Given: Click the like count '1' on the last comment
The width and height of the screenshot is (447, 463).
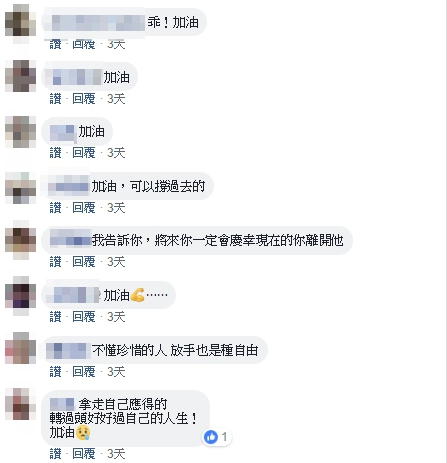Looking at the screenshot, I should coord(224,437).
